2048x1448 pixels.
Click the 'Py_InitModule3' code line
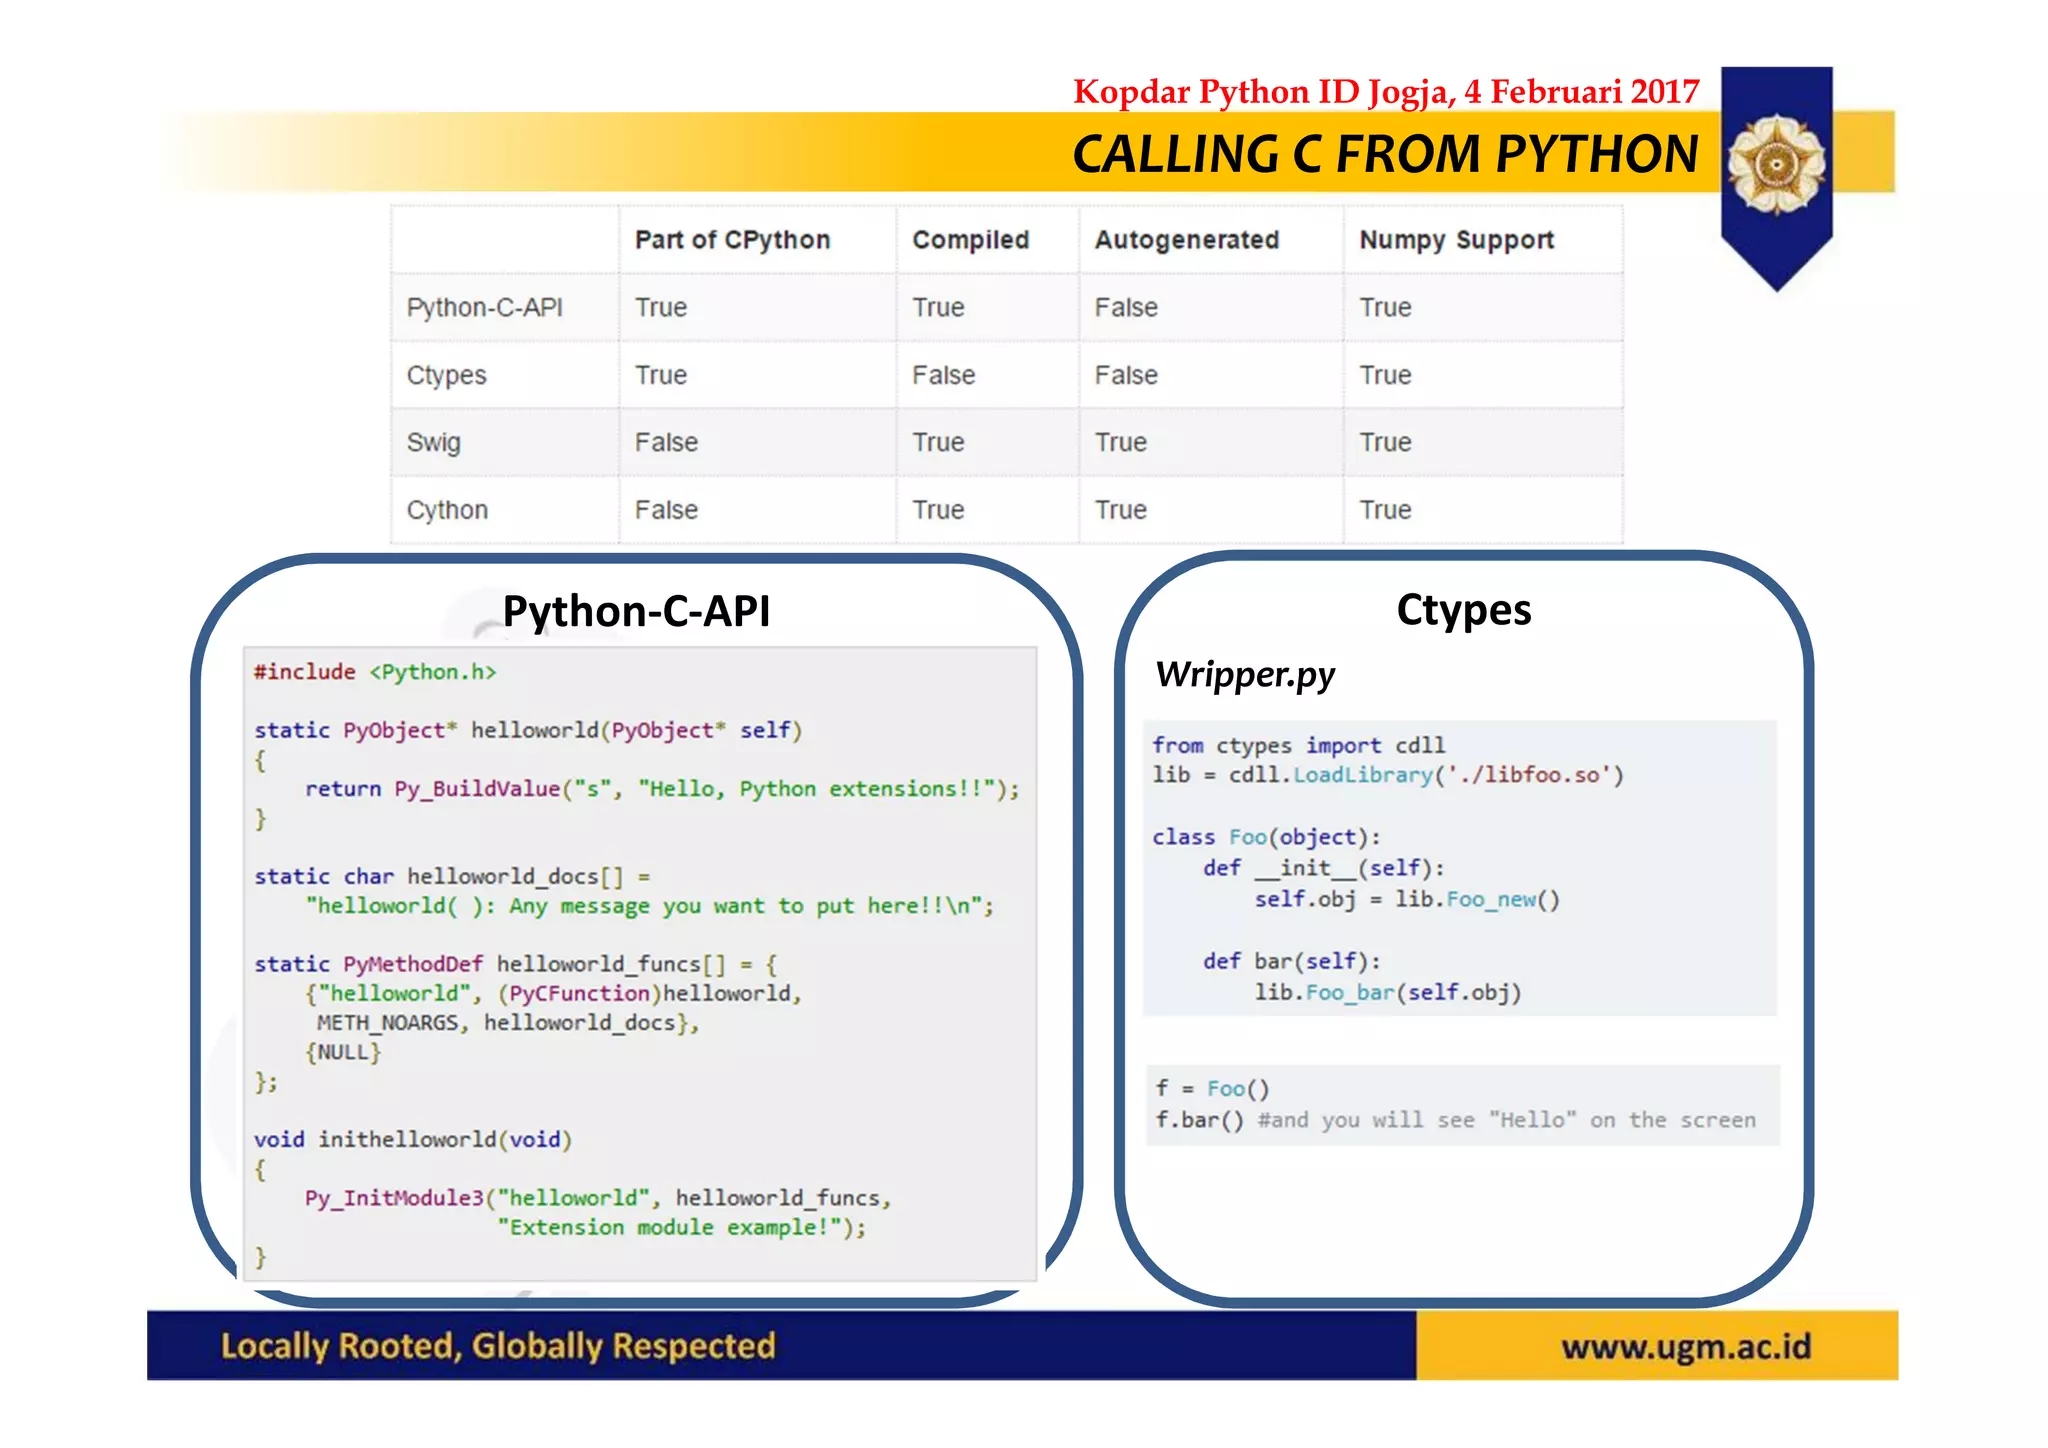[598, 1198]
